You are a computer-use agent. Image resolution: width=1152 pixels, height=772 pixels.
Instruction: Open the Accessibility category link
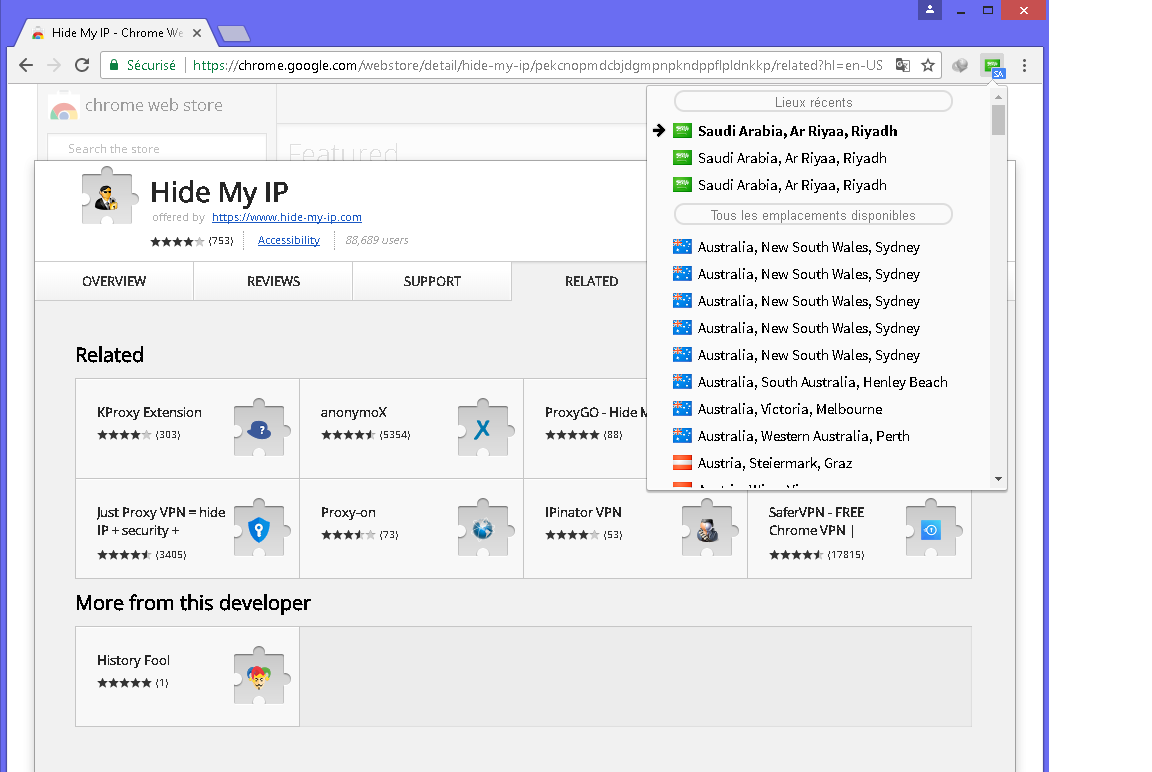tap(289, 240)
